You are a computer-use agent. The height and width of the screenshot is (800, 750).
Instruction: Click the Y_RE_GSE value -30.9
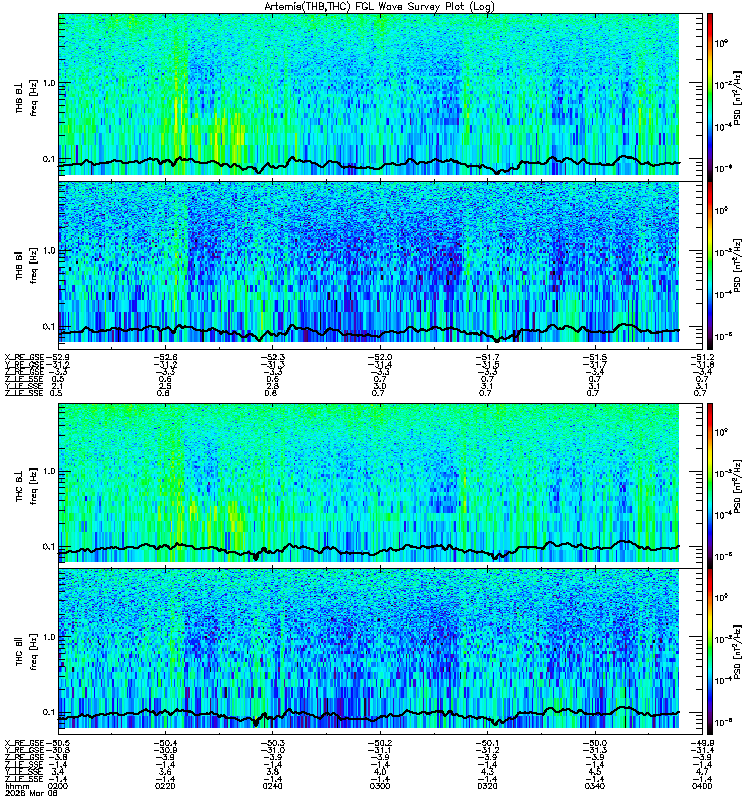(x=165, y=750)
